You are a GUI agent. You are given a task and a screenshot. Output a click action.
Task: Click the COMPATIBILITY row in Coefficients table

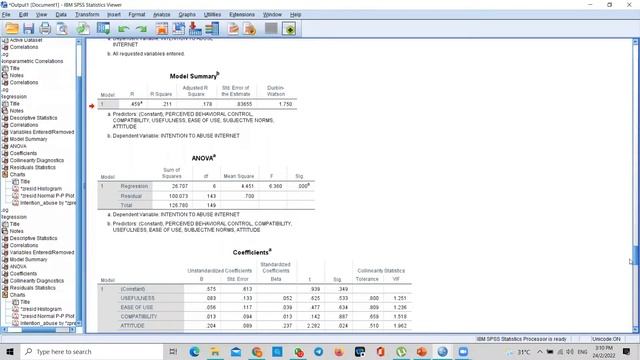coord(139,316)
